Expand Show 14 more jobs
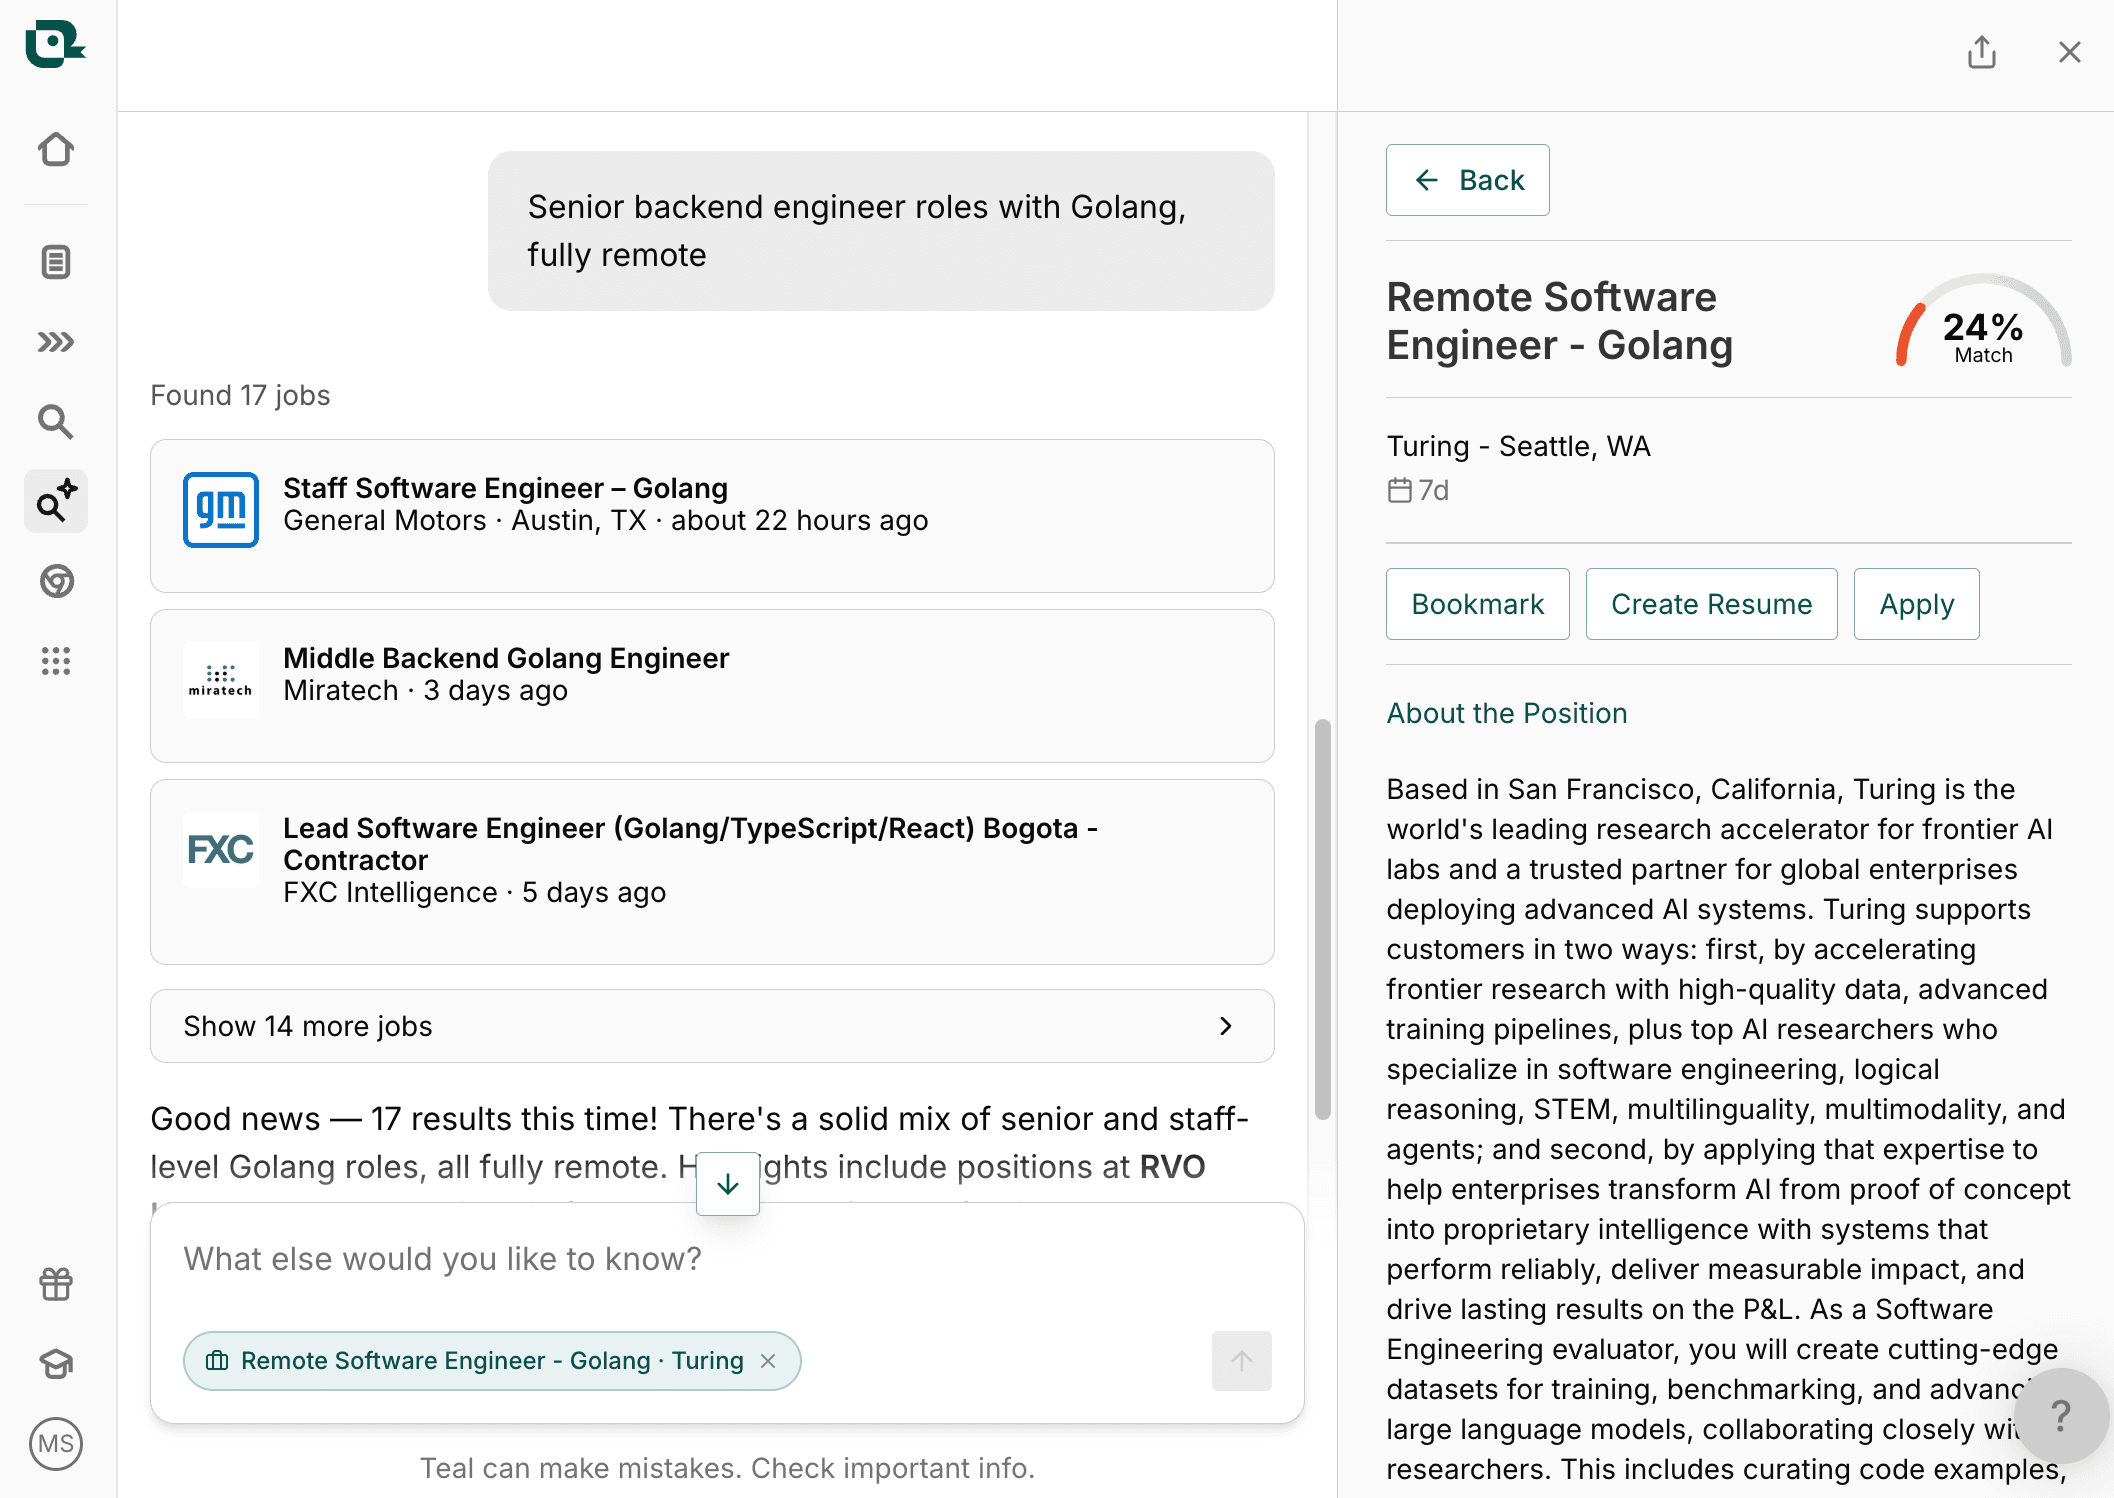 tap(712, 1026)
